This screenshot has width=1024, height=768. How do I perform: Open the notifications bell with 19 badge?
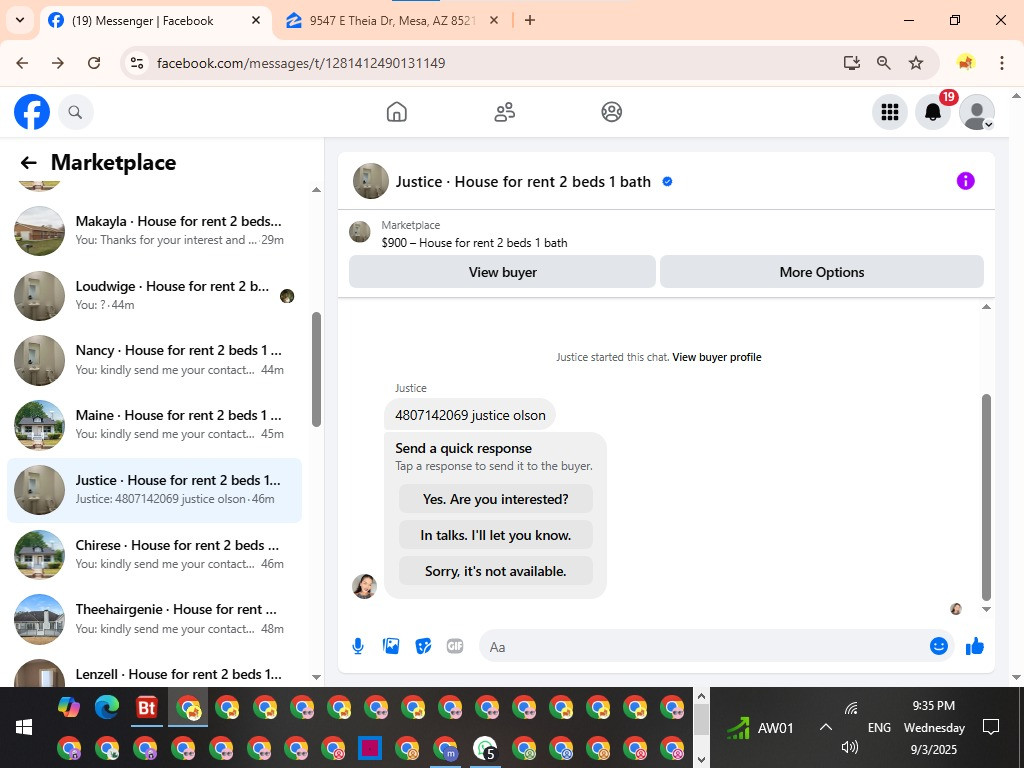pyautogui.click(x=933, y=112)
